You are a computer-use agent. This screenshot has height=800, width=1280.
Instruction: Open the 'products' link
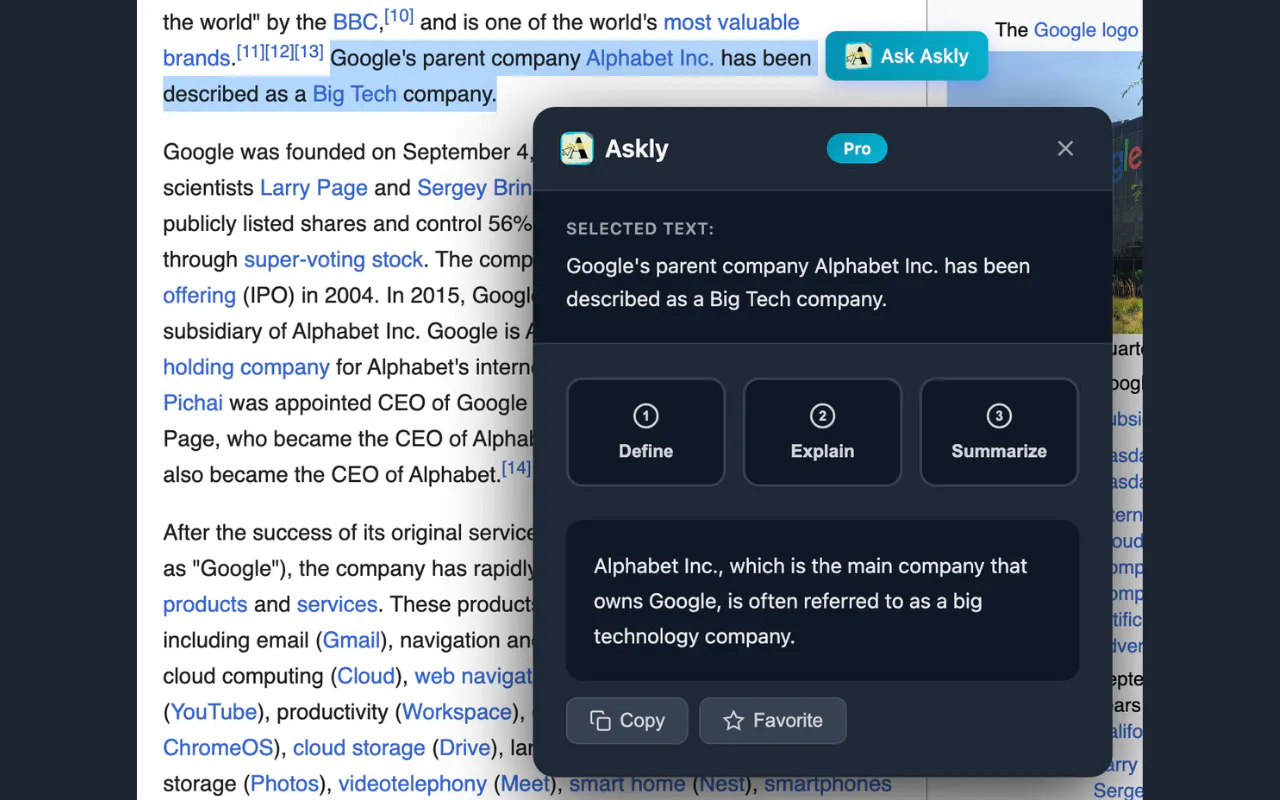tap(205, 605)
